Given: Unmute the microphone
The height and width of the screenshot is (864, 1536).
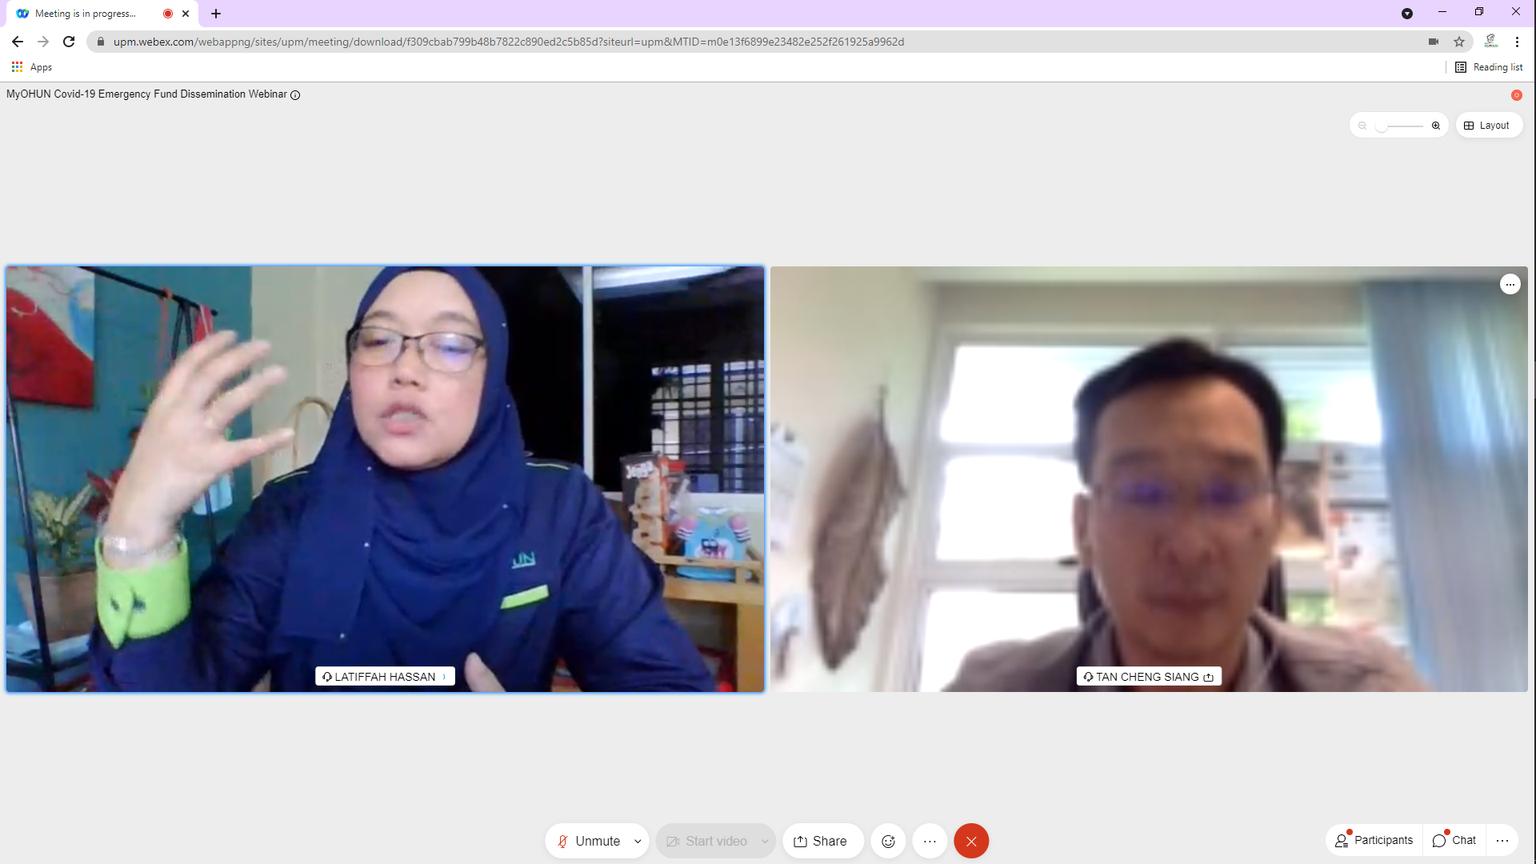Looking at the screenshot, I should [588, 841].
